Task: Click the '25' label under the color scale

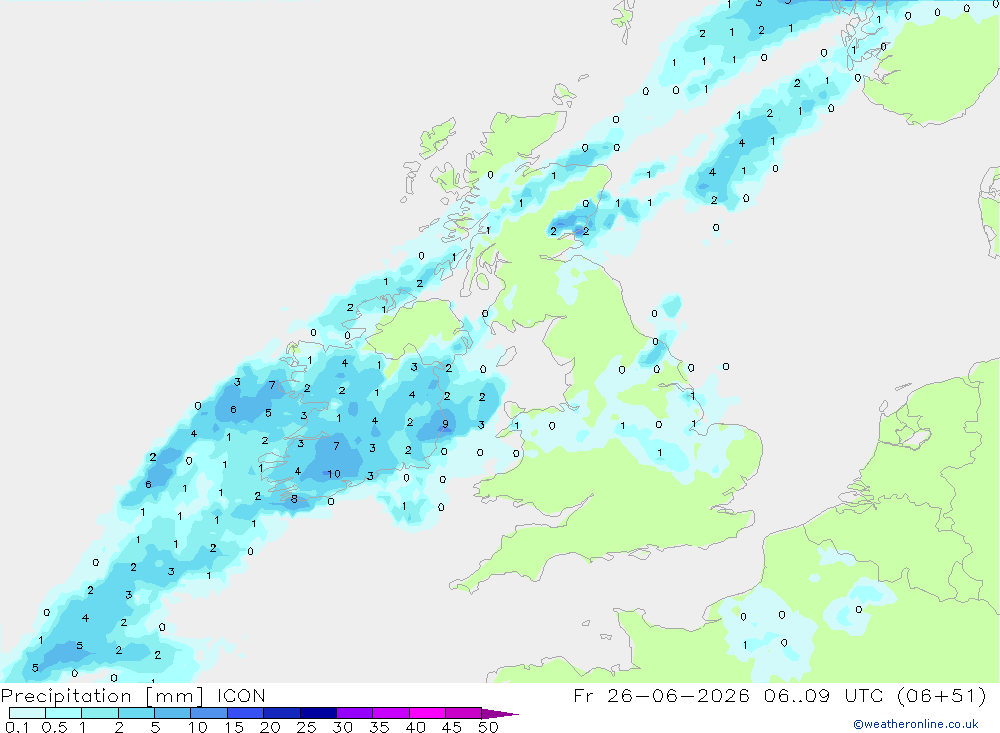Action: tap(307, 727)
